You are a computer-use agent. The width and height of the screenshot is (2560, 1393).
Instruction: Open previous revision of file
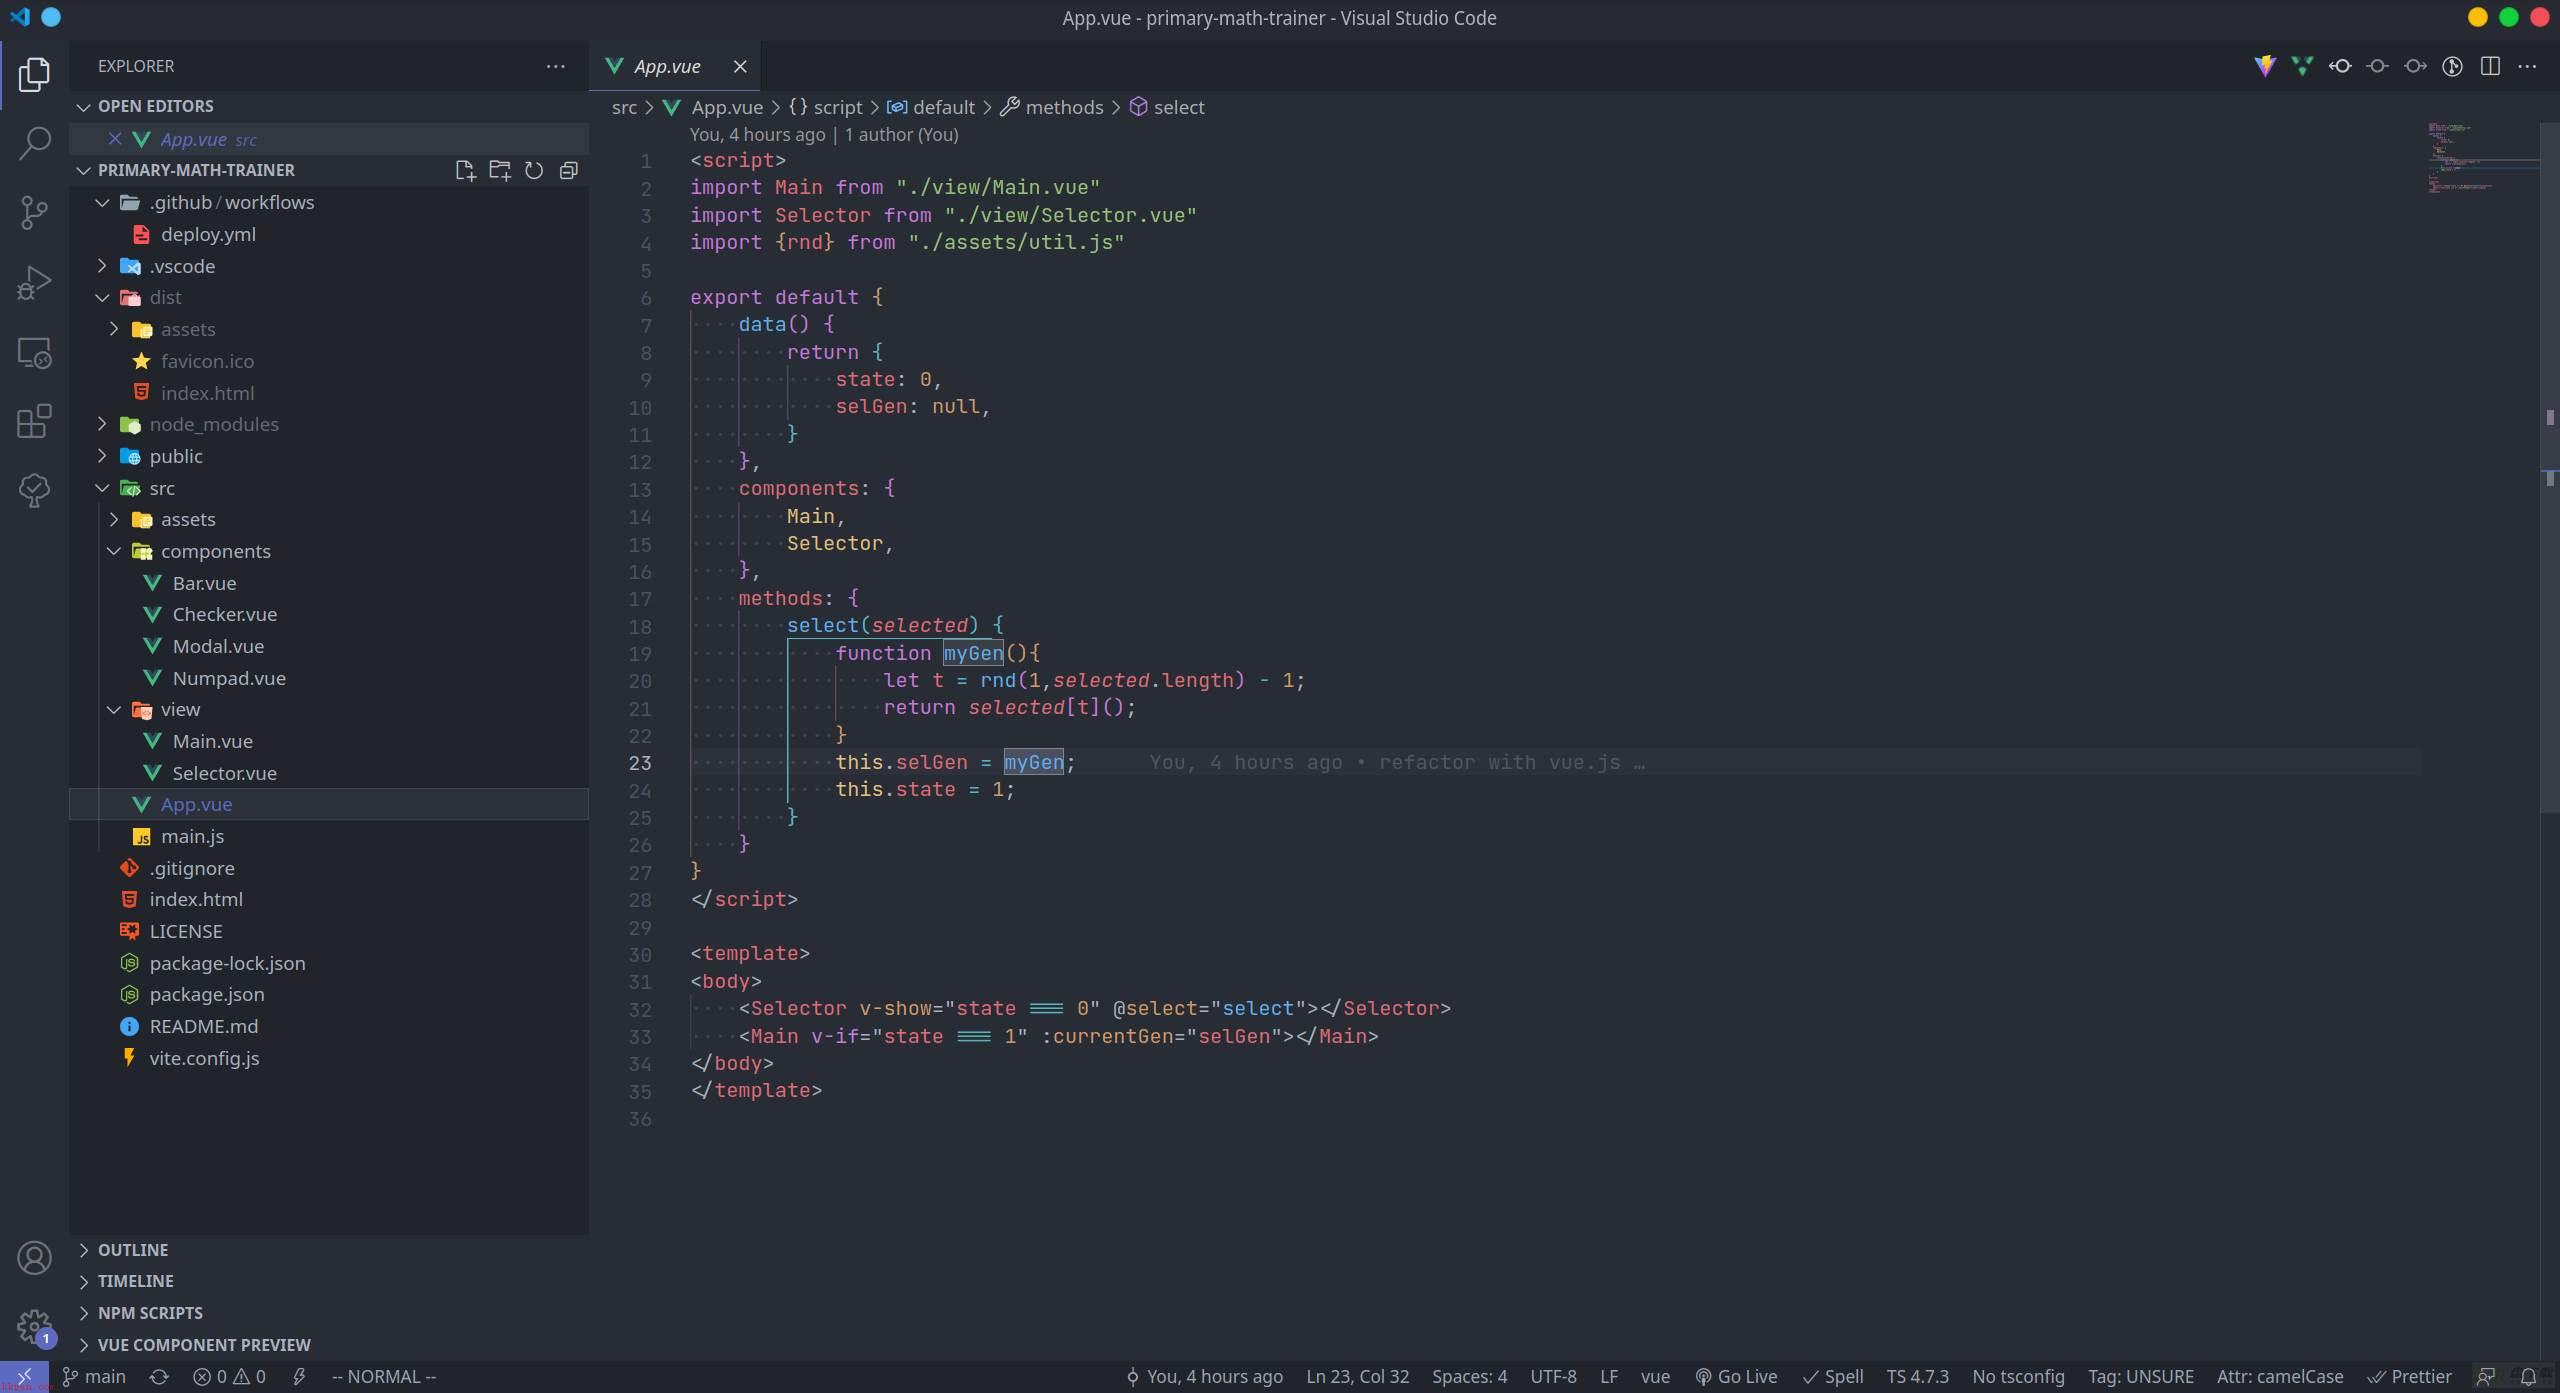pos(2340,66)
